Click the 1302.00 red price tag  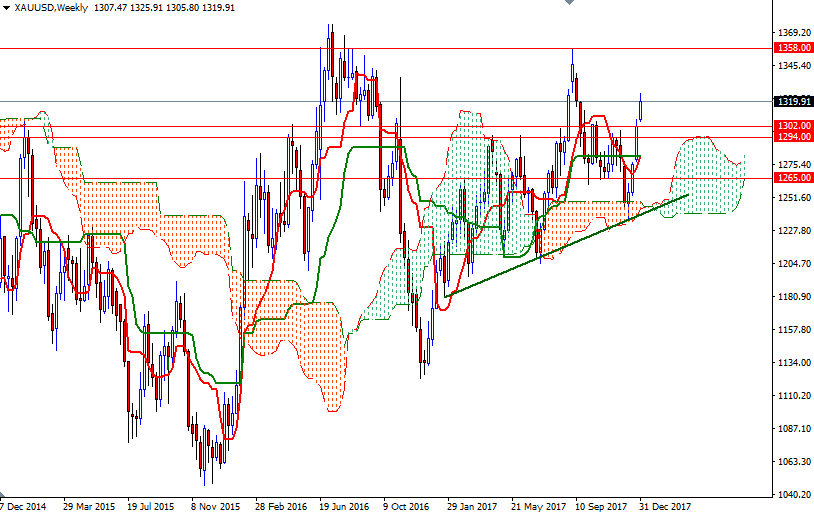coord(793,126)
